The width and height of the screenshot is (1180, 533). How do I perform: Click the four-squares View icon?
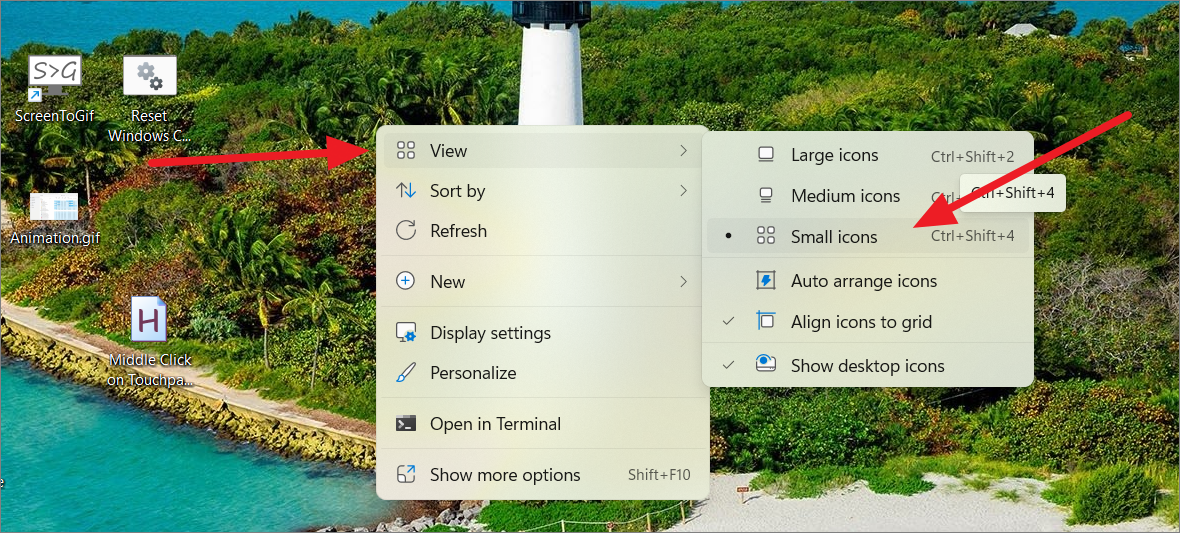(x=406, y=151)
